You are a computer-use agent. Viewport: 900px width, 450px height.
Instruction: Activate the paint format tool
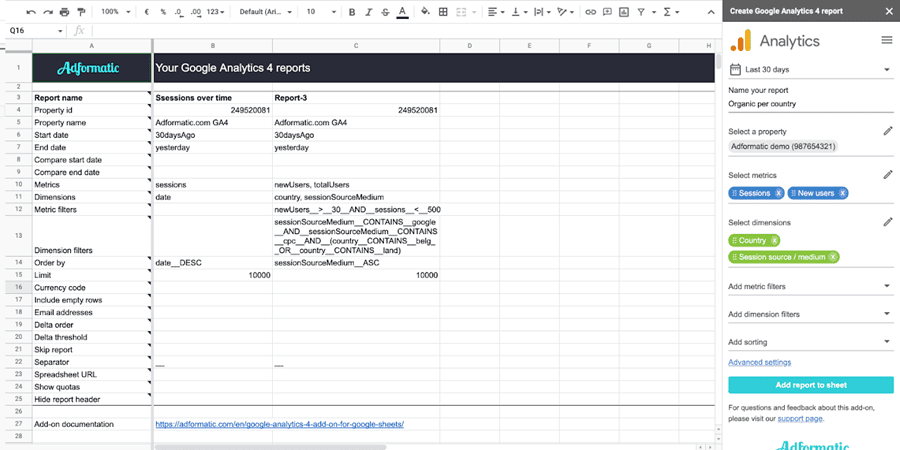click(81, 11)
